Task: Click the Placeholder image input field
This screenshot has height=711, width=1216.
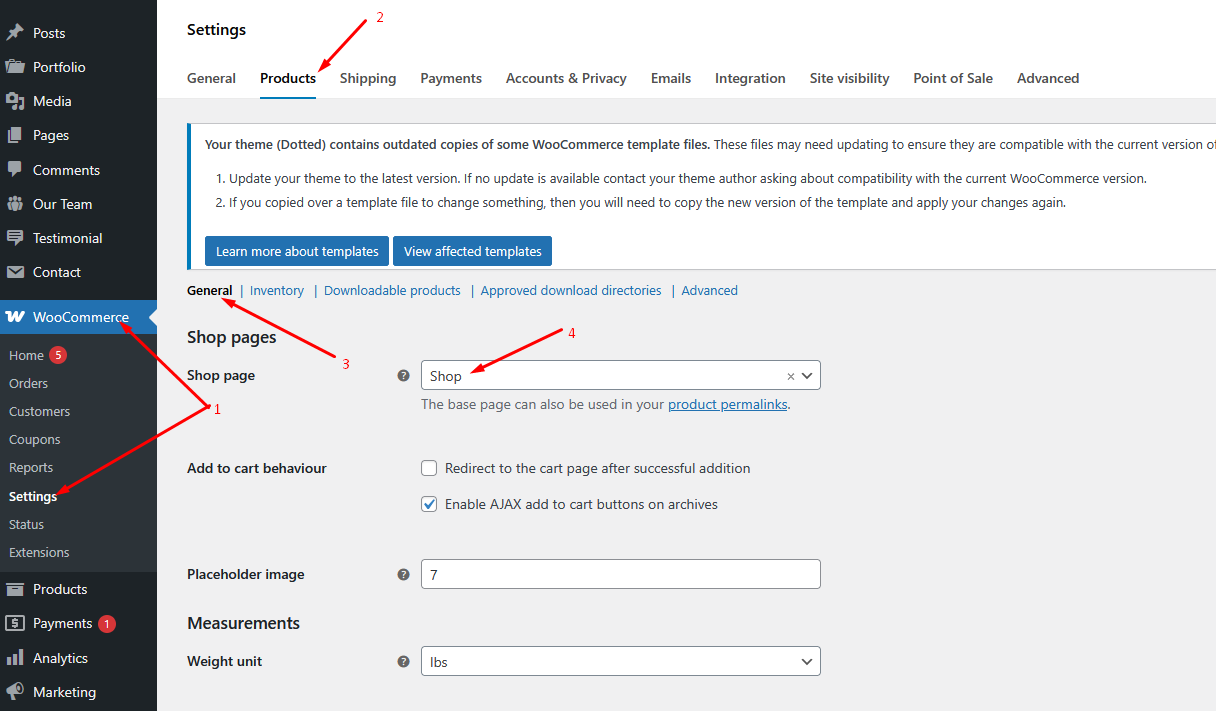Action: pos(621,574)
